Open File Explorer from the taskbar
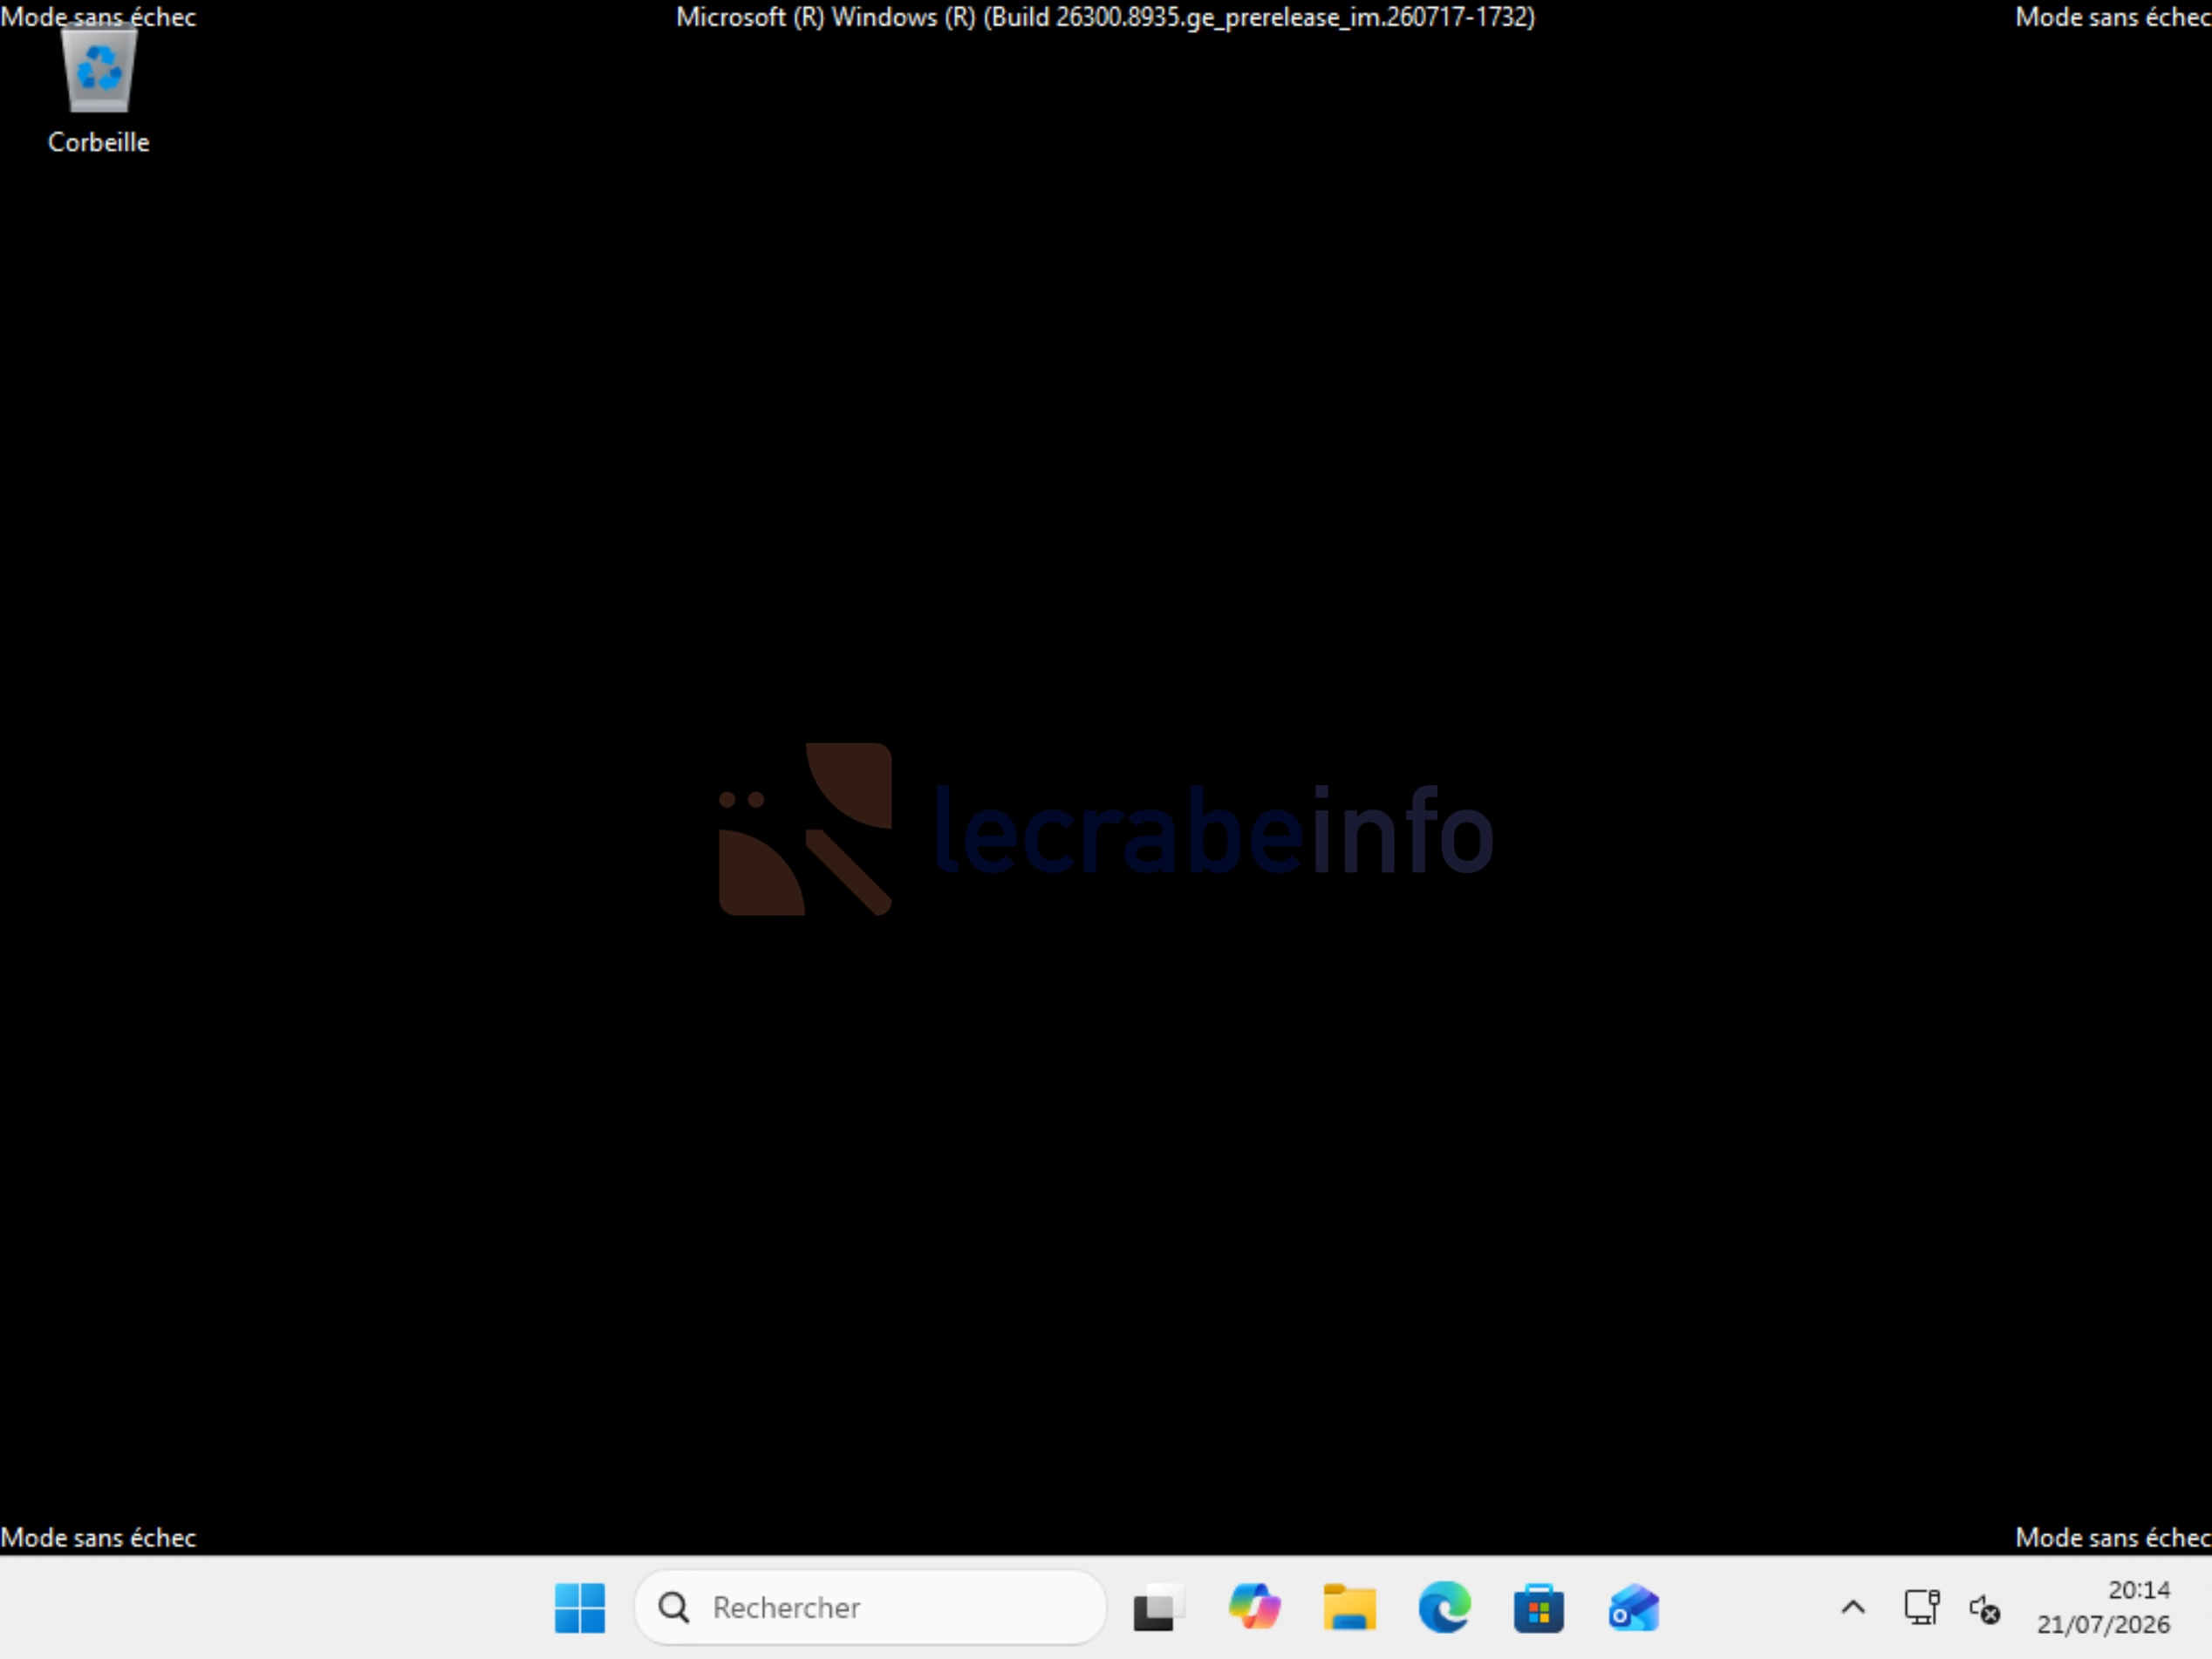The image size is (2212, 1659). 1349,1607
